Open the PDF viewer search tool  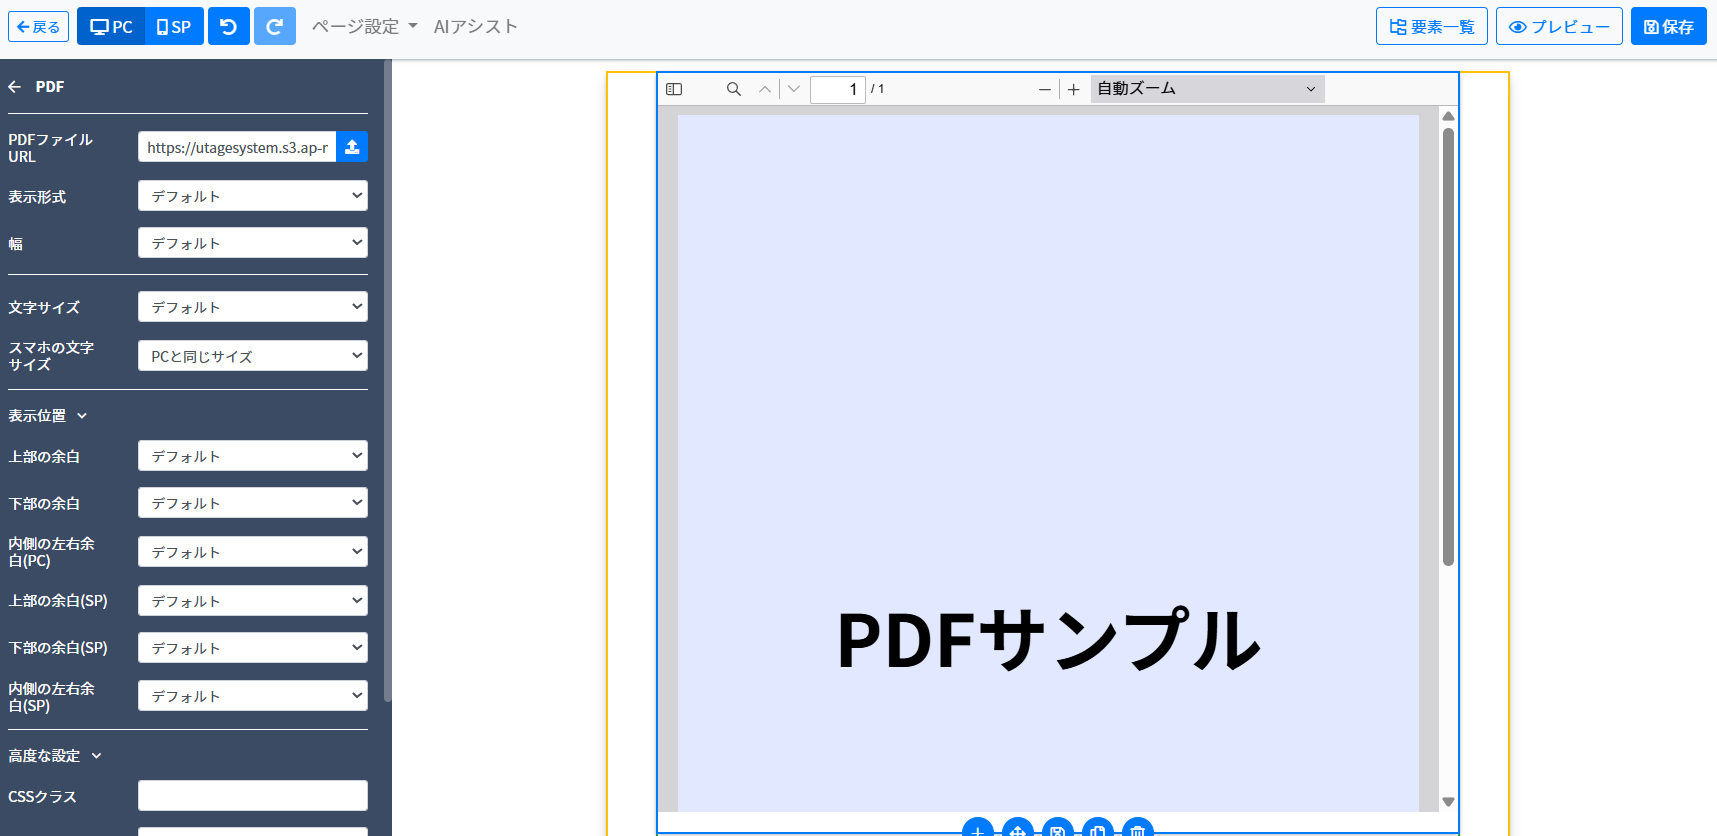click(x=733, y=89)
